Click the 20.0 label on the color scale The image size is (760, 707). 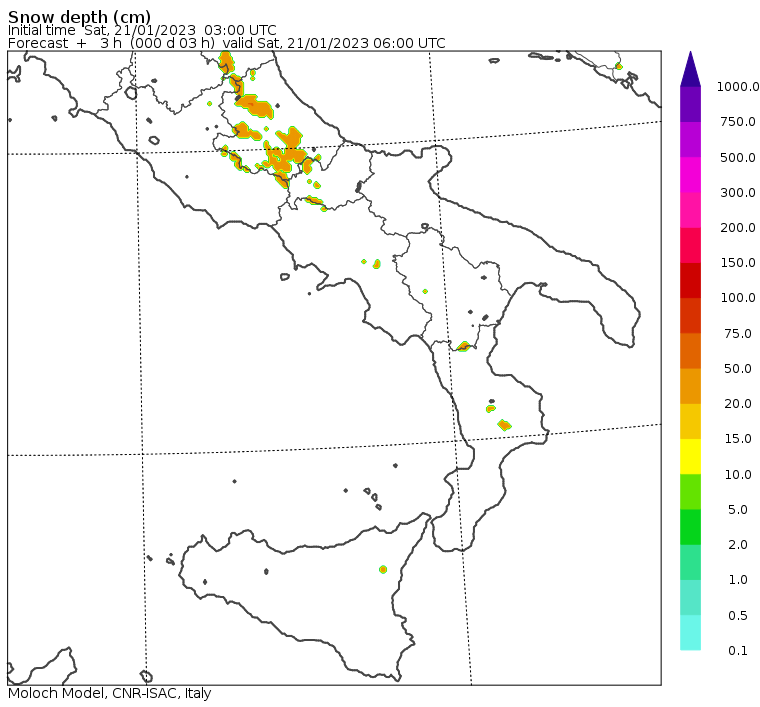click(x=738, y=403)
